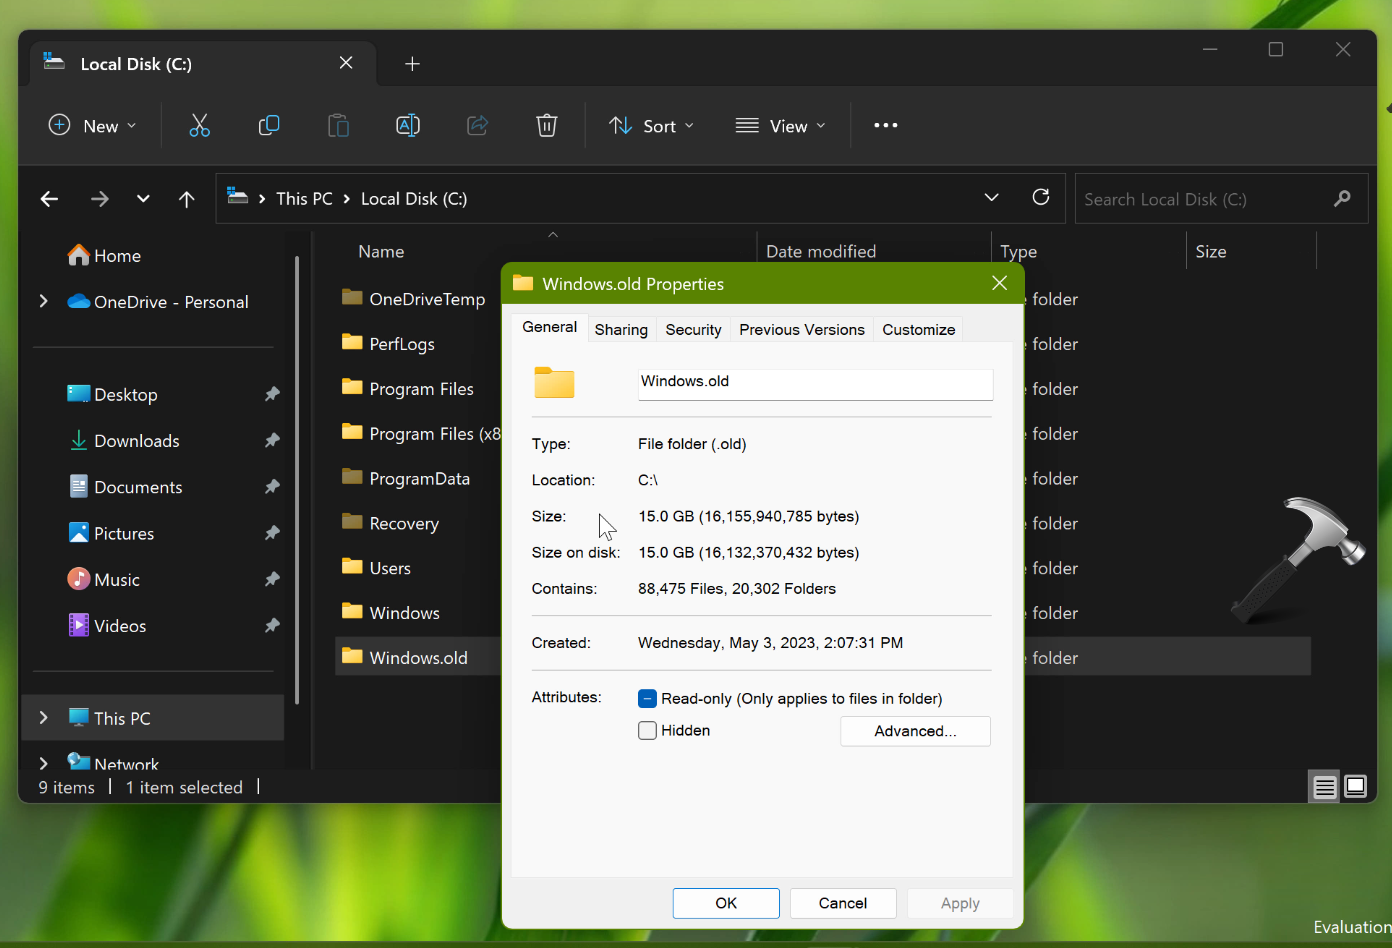Open Videos in the navigation pane
Screen dimensions: 1392x948
(107, 626)
